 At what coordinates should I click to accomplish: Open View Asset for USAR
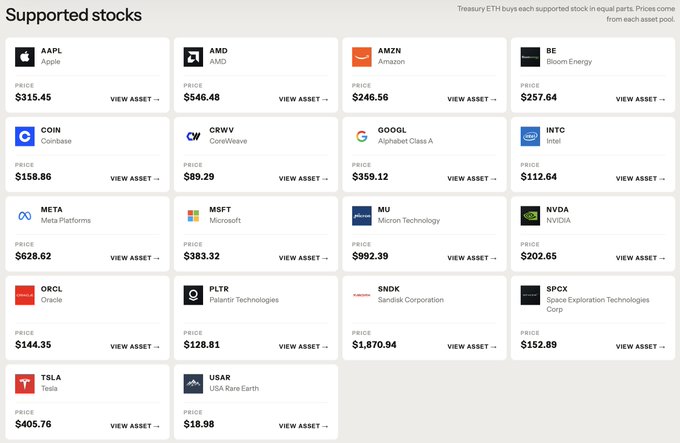click(x=303, y=426)
